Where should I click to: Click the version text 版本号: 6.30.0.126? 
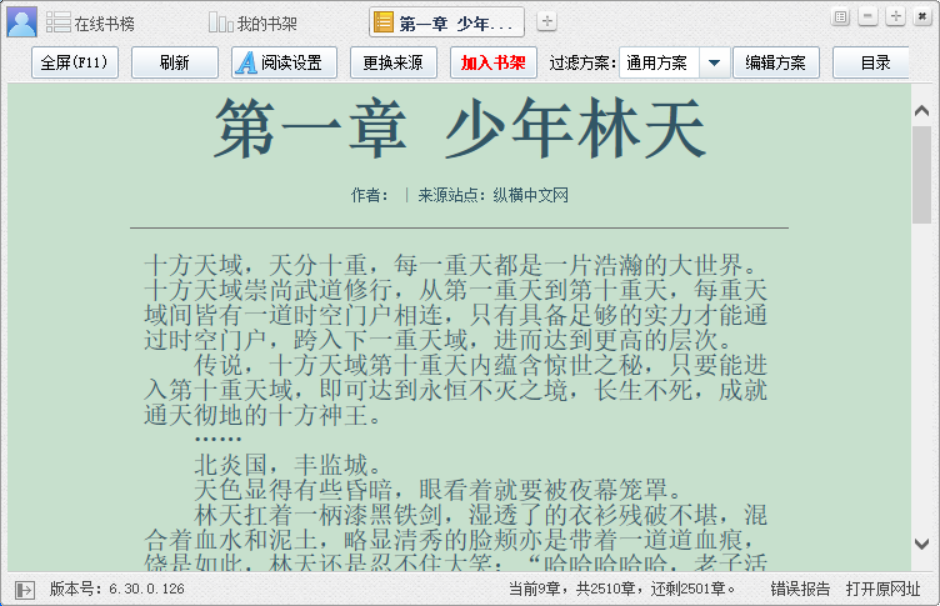coord(117,589)
